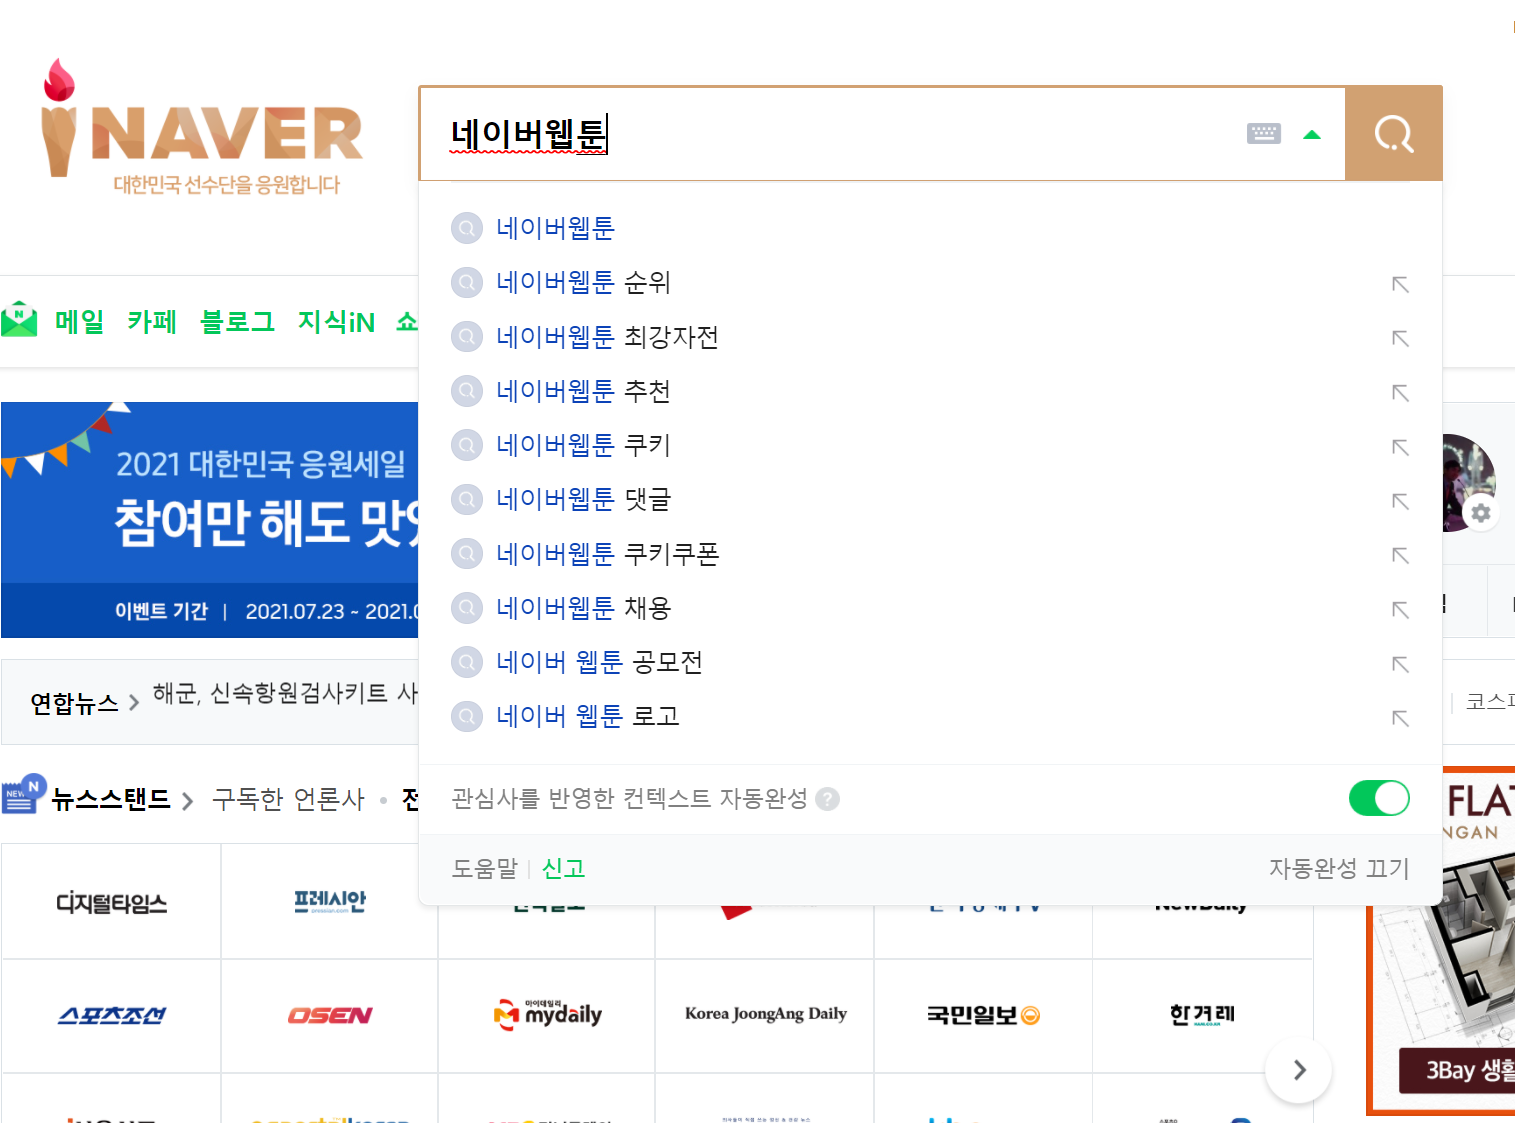Toggle the context autocomplete switch off
The image size is (1515, 1123).
(1379, 798)
